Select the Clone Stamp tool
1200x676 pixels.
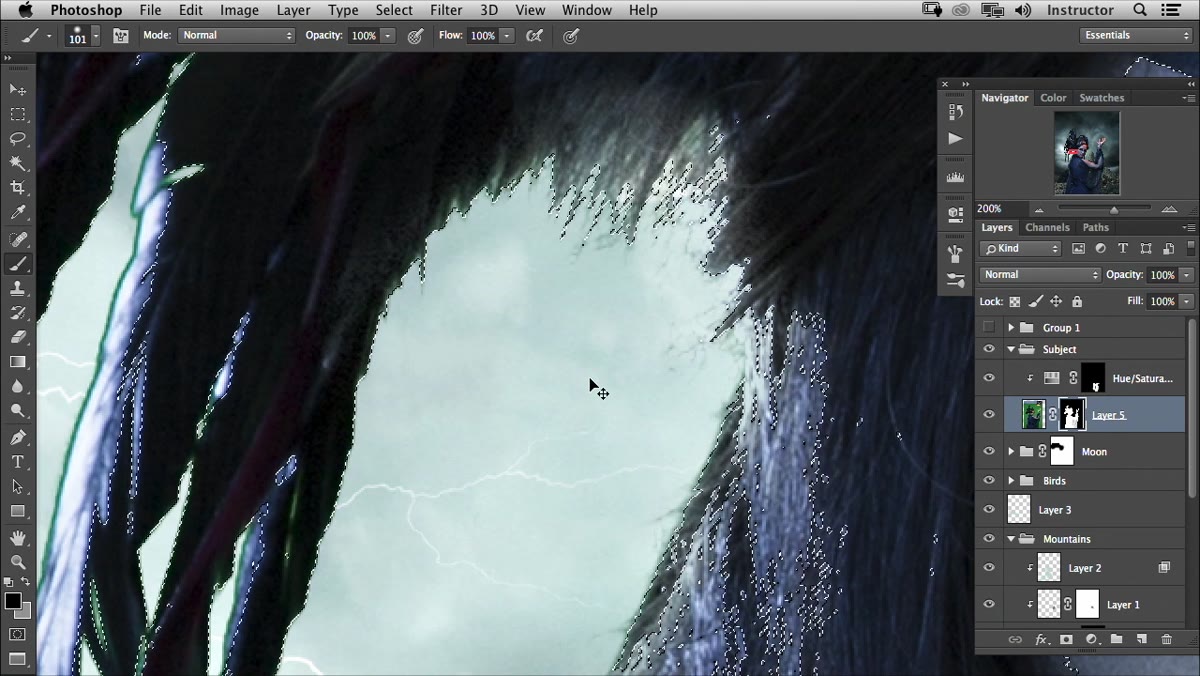click(18, 289)
